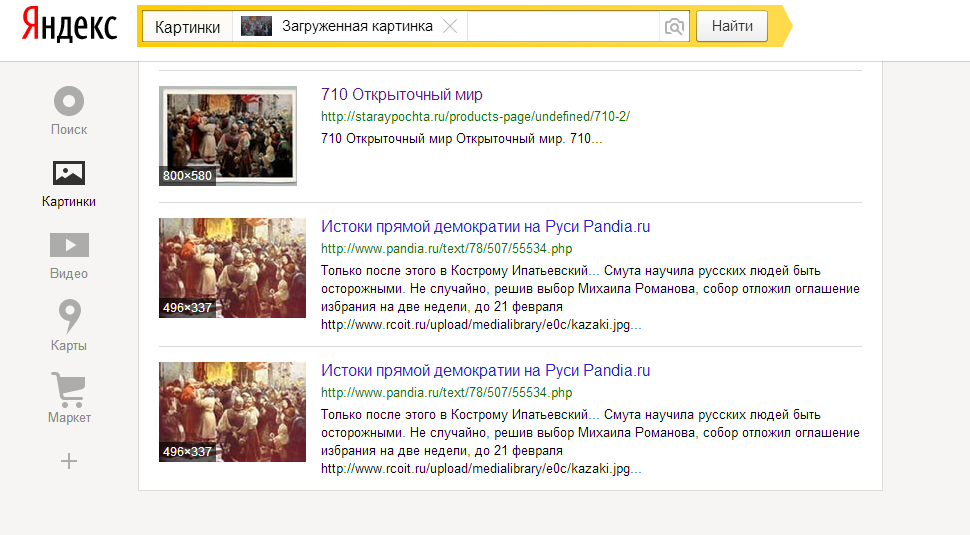Click camera icon to search by image

click(674, 27)
